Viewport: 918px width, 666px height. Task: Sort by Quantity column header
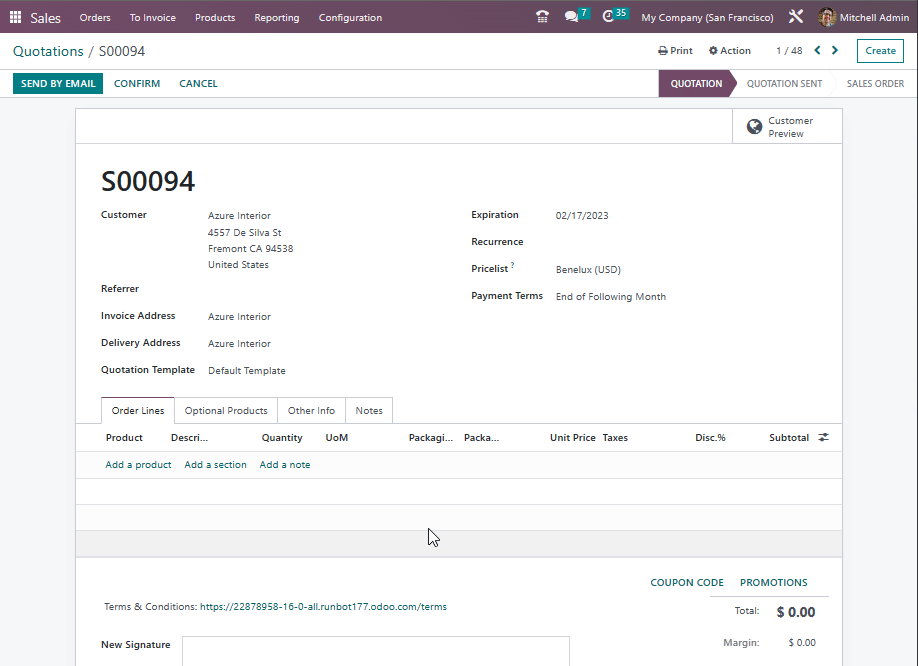282,437
